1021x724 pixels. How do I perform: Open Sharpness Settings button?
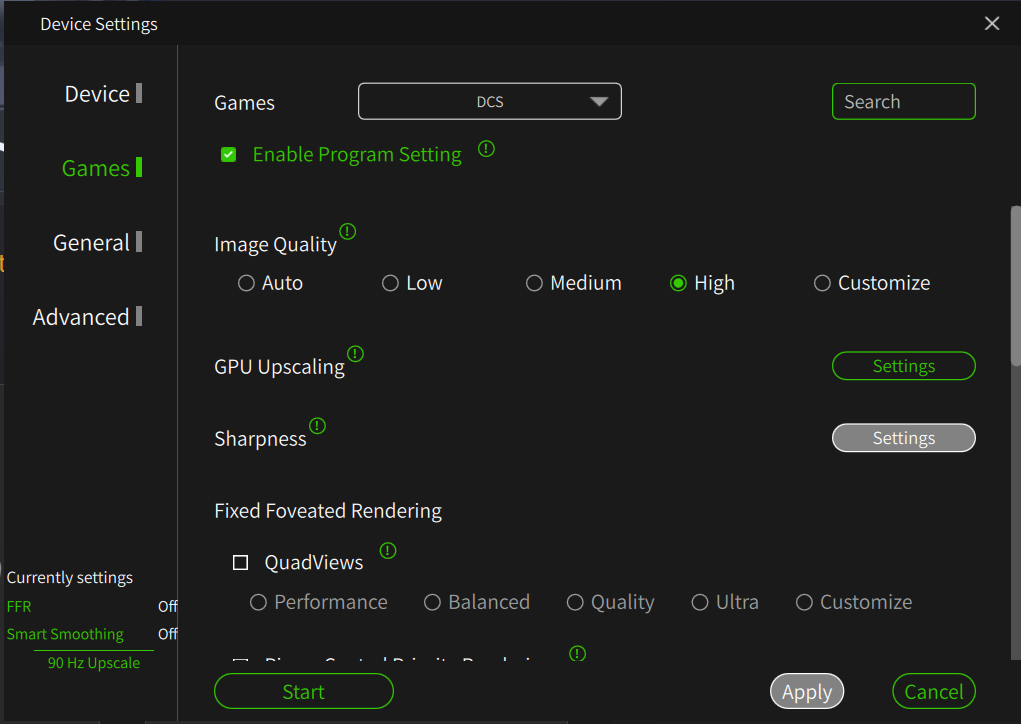point(903,438)
